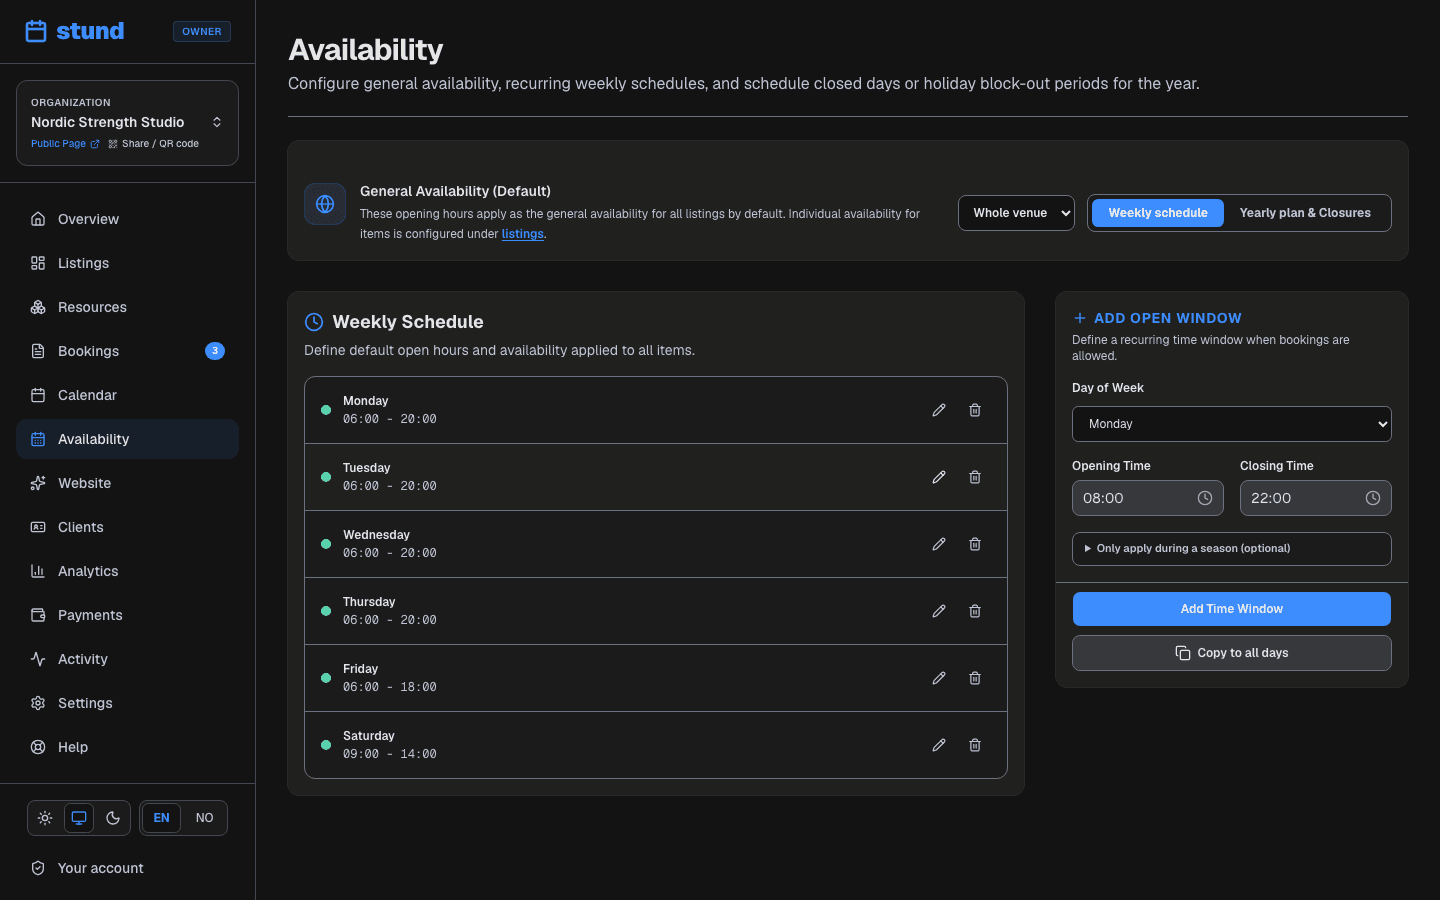Select system theme monitor icon
Screen dimensions: 1440x900
(x=79, y=818)
